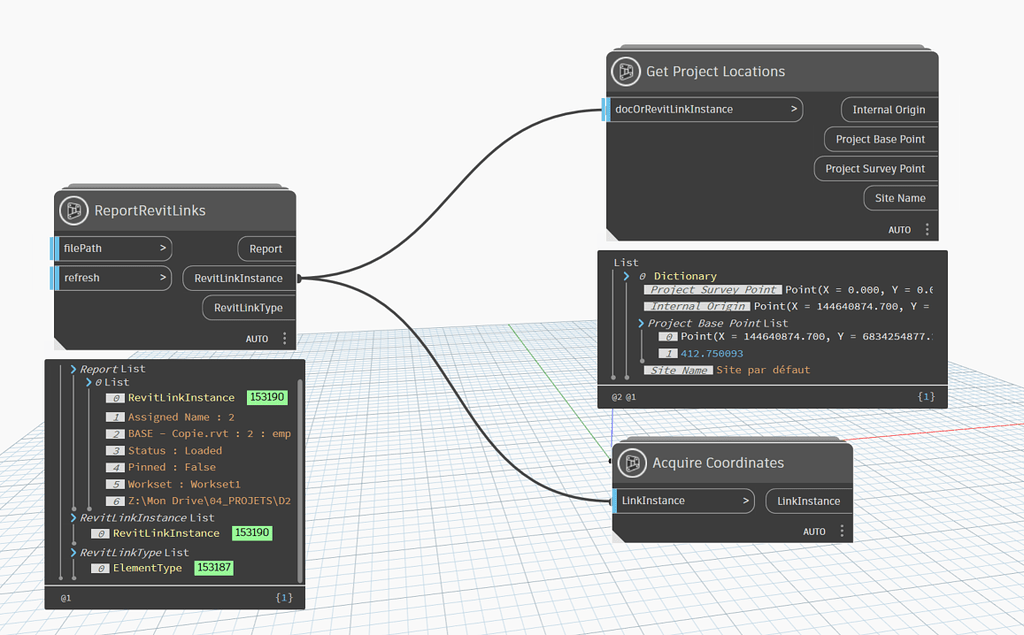Image resolution: width=1024 pixels, height=635 pixels.
Task: Click the filePath input port arrow
Action: point(165,248)
